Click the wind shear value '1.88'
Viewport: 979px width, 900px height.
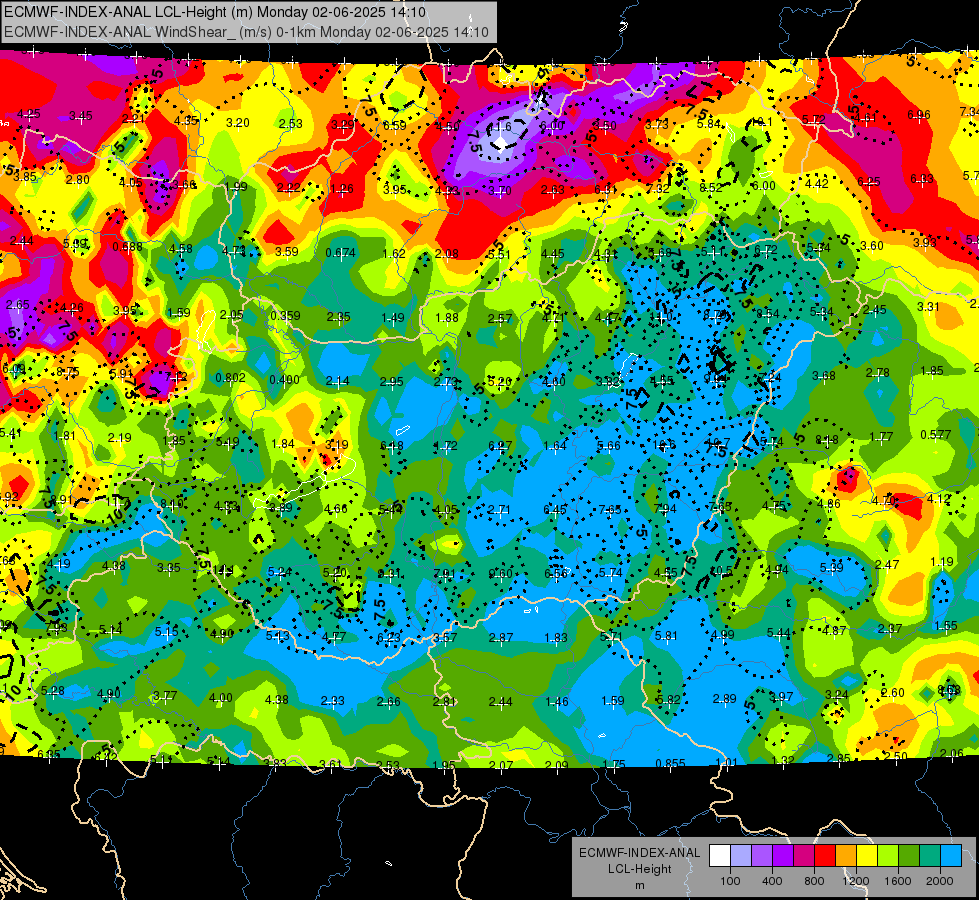(447, 318)
